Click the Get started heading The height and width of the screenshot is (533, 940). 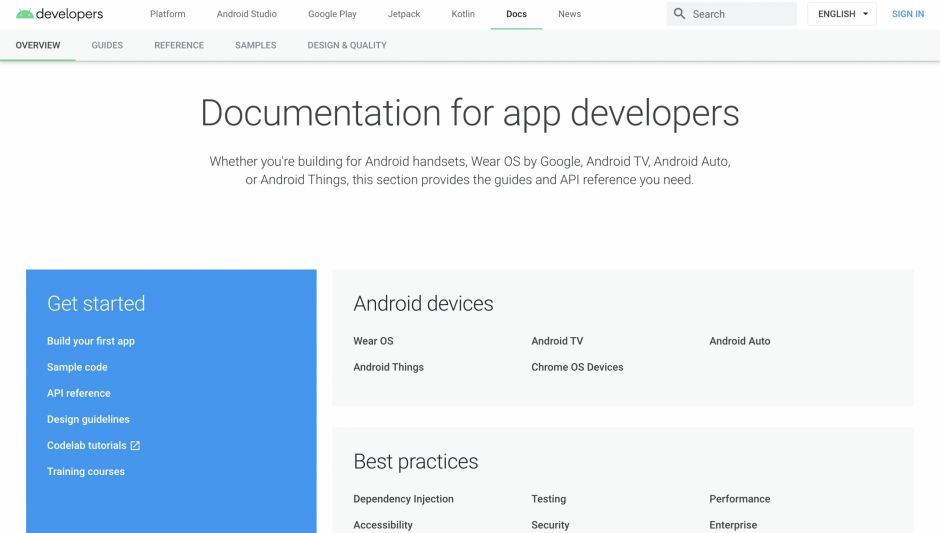(x=96, y=303)
